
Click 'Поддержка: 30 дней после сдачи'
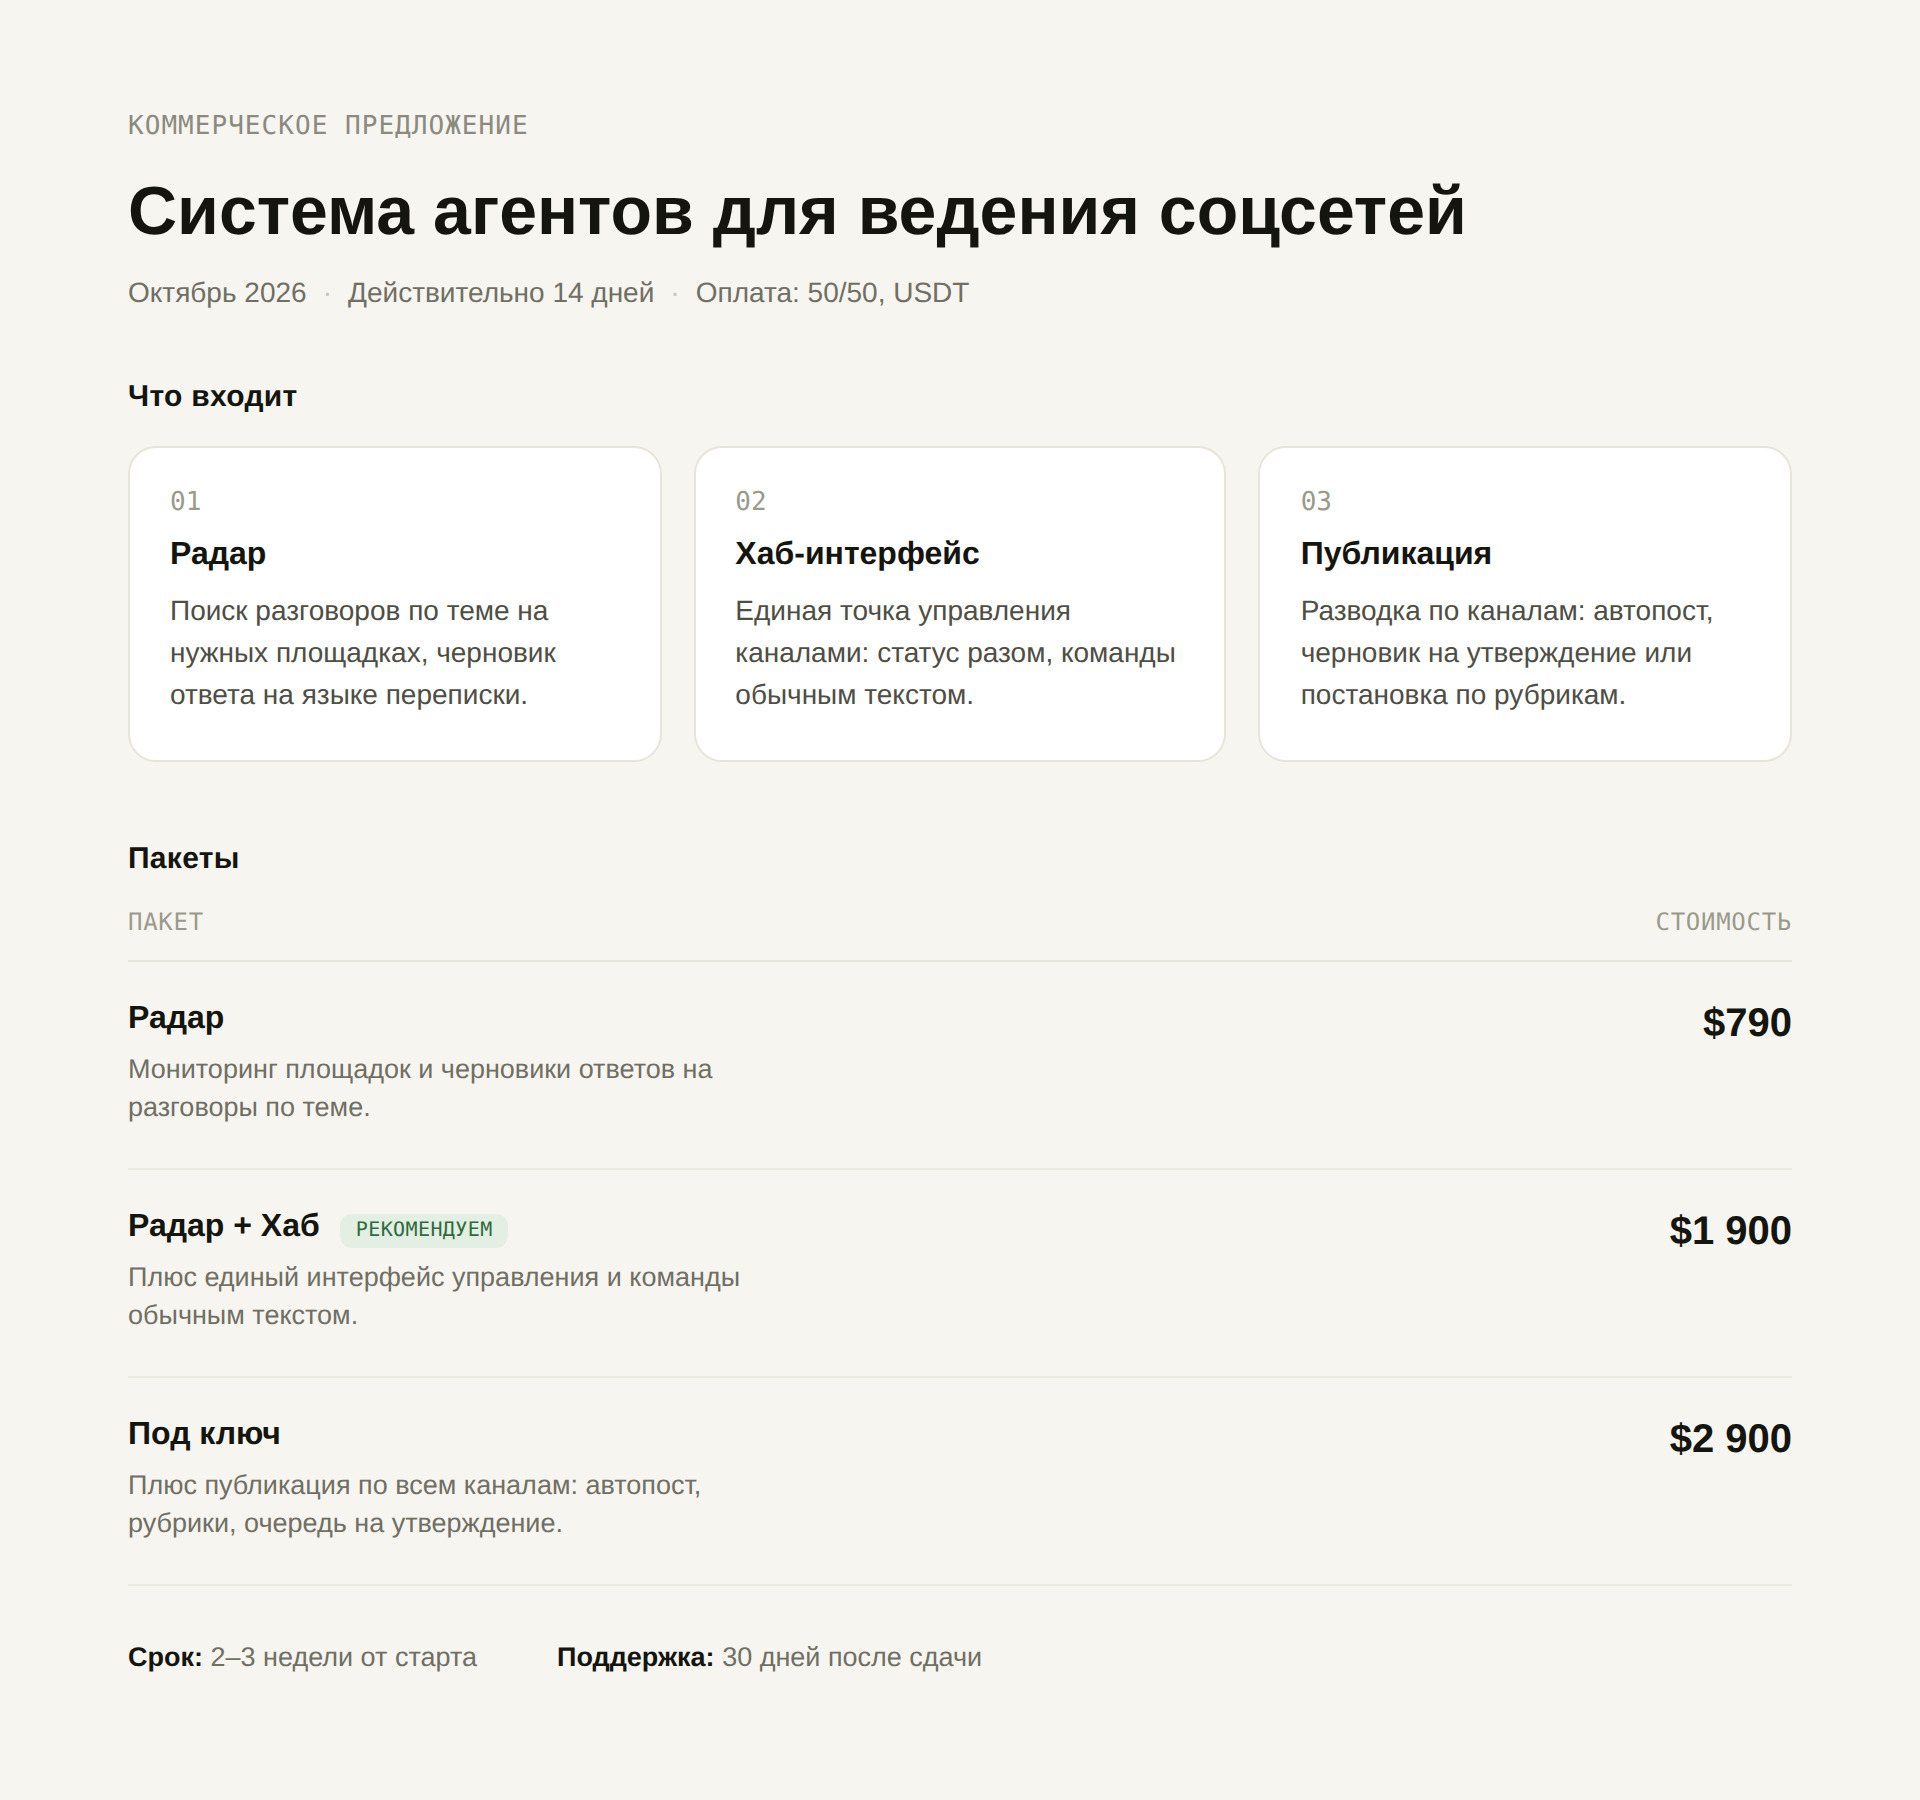coord(769,1657)
